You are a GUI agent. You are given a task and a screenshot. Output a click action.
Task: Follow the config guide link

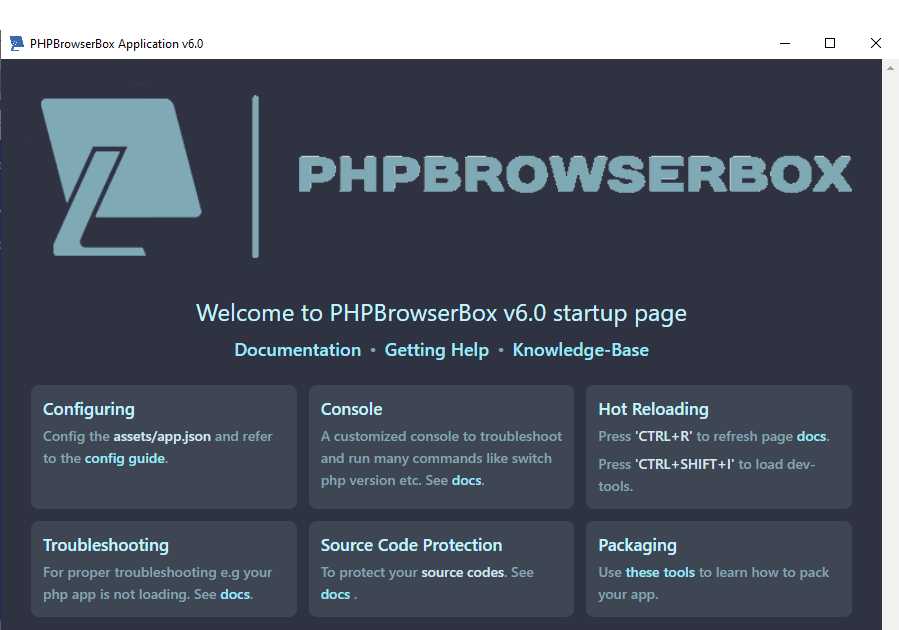(125, 459)
